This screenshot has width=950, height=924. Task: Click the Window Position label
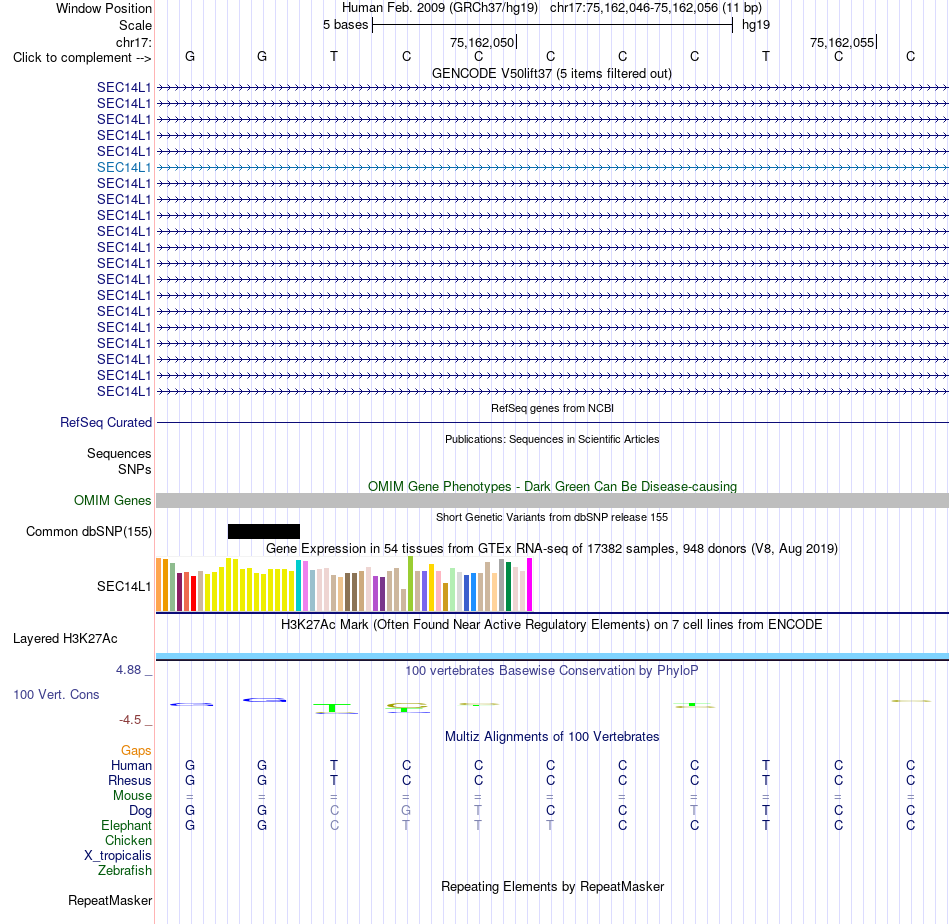(x=104, y=8)
